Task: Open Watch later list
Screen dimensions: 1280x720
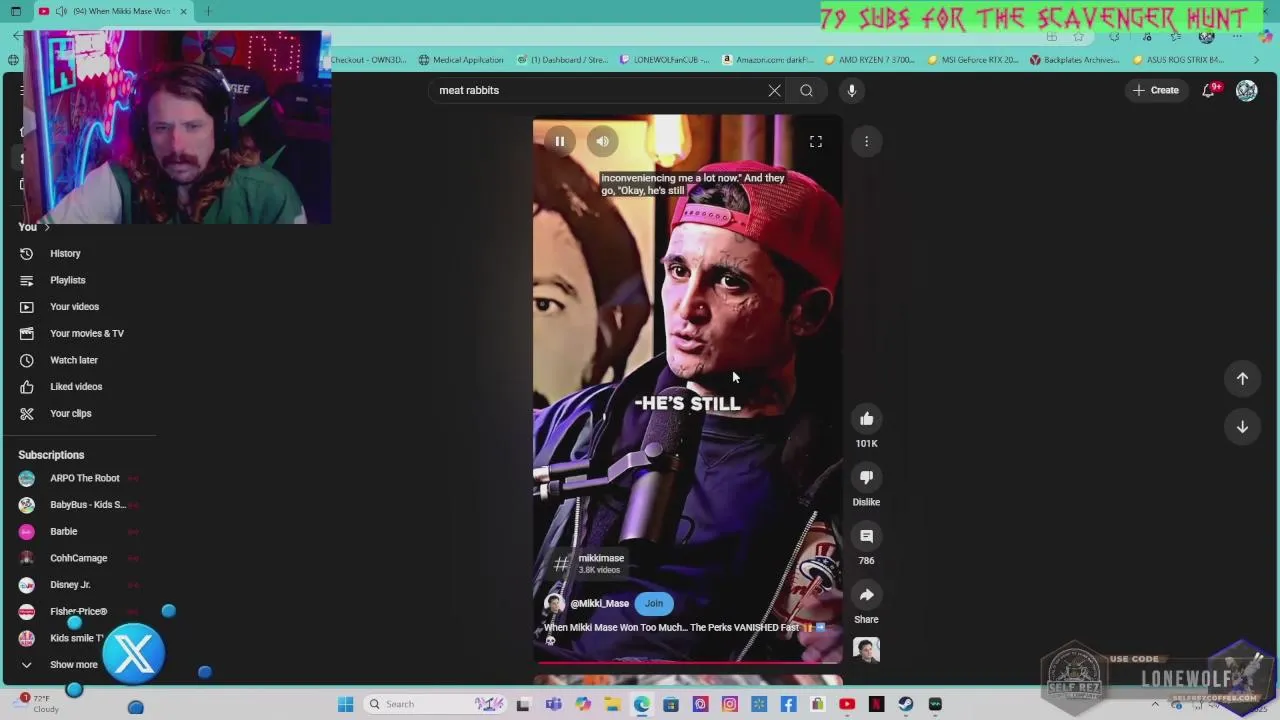Action: [x=74, y=360]
